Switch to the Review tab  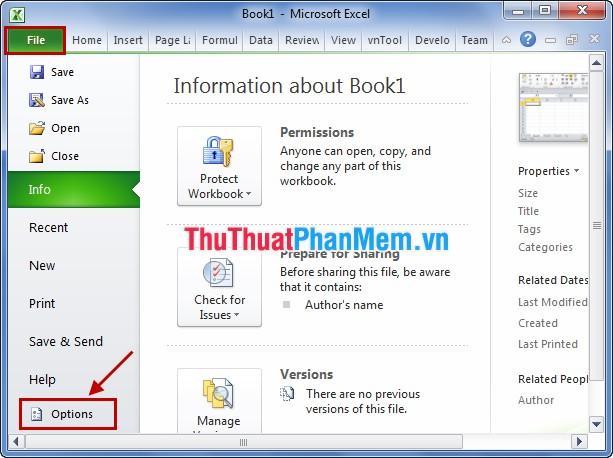(x=301, y=40)
